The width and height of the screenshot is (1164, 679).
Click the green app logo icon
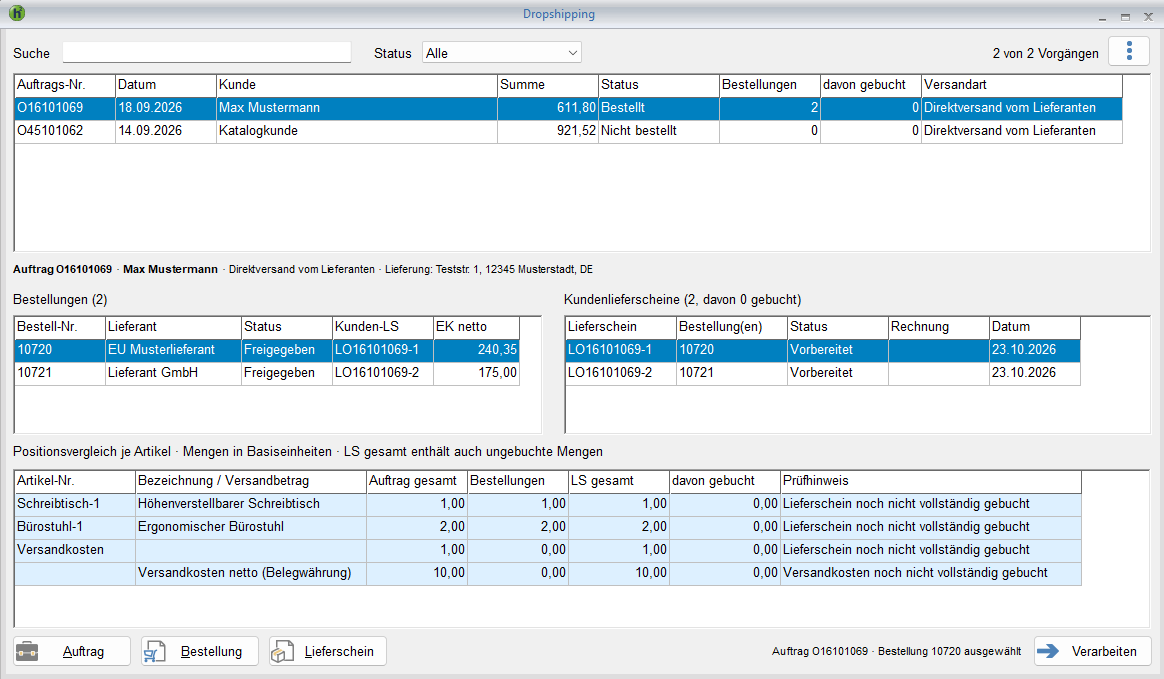pyautogui.click(x=16, y=13)
